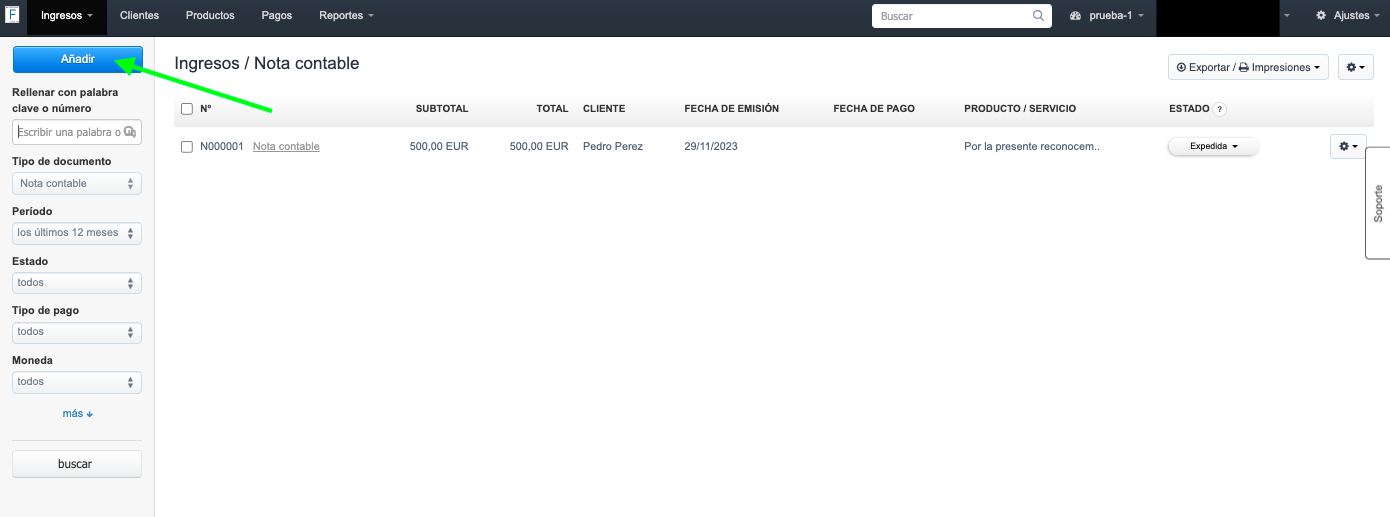1390x517 pixels.
Task: Open the Pagos menu item
Action: 277,16
